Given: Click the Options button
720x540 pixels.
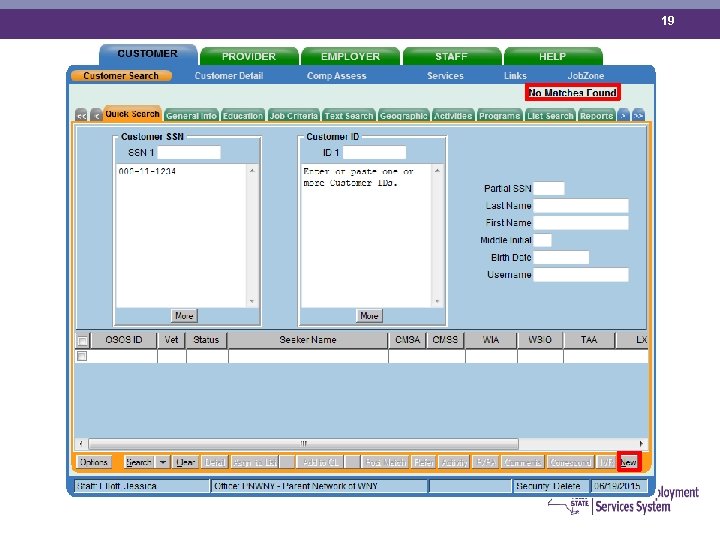Looking at the screenshot, I should click(94, 462).
